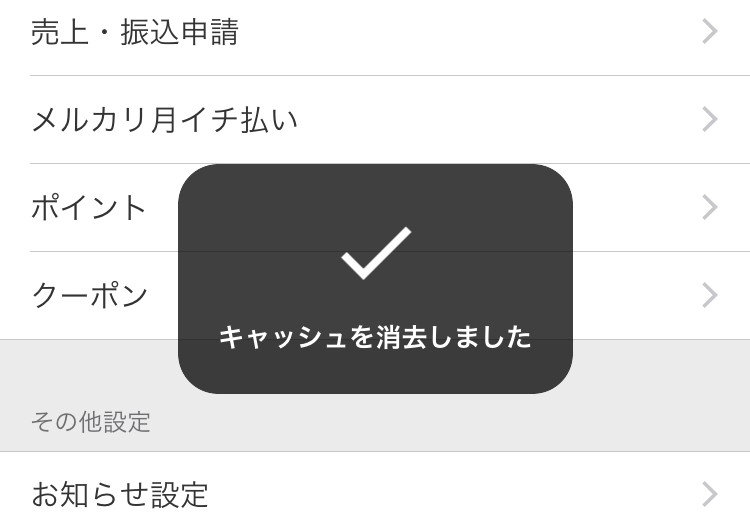Go to the クーポン entry
Viewport: 750px width, 526px height.
90,296
